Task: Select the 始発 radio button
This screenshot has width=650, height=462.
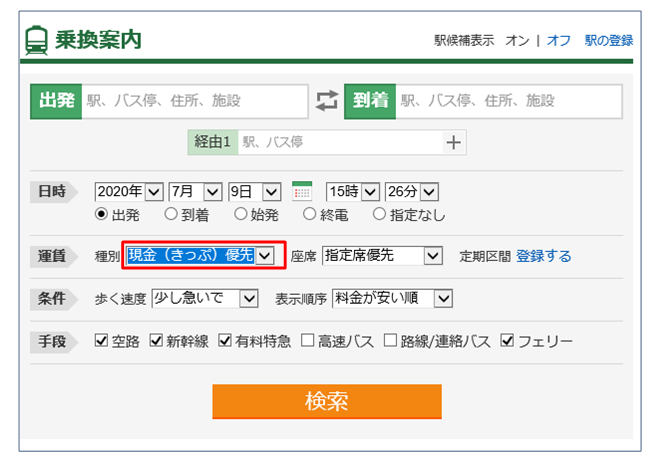Action: pyautogui.click(x=240, y=214)
